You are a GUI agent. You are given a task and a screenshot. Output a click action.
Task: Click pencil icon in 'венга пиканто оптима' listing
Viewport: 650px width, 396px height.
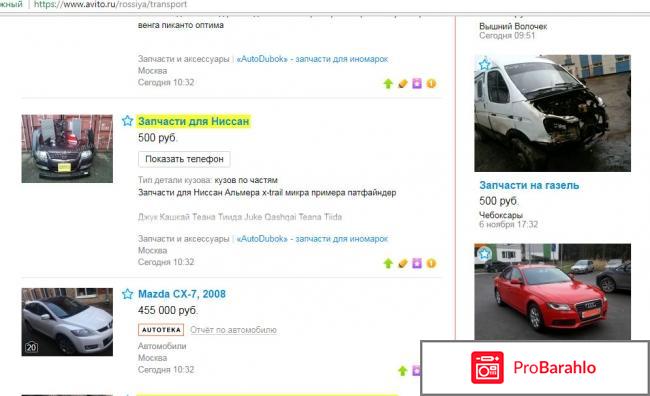point(403,83)
